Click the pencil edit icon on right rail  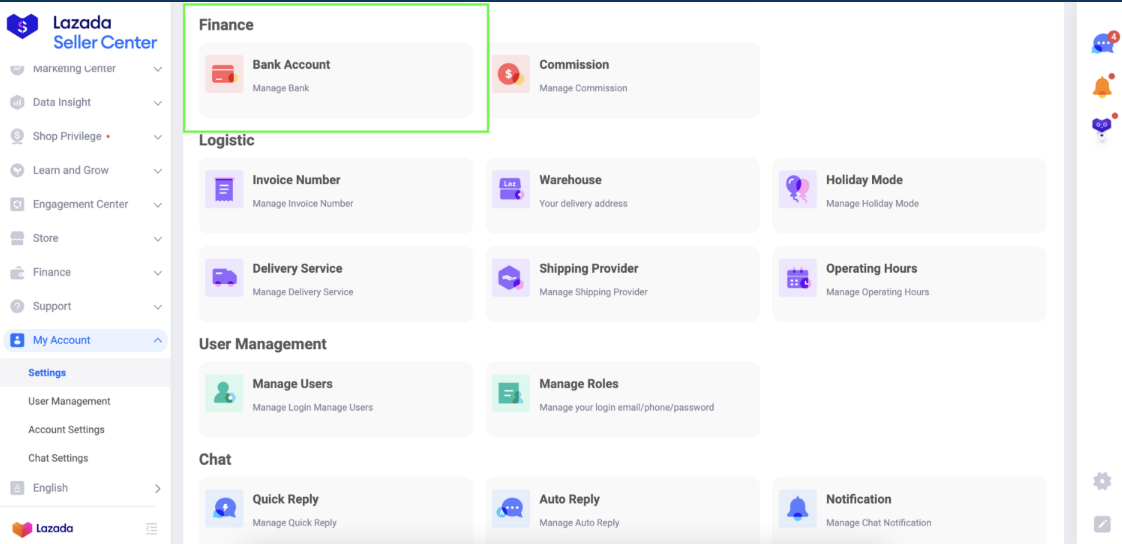pos(1102,524)
